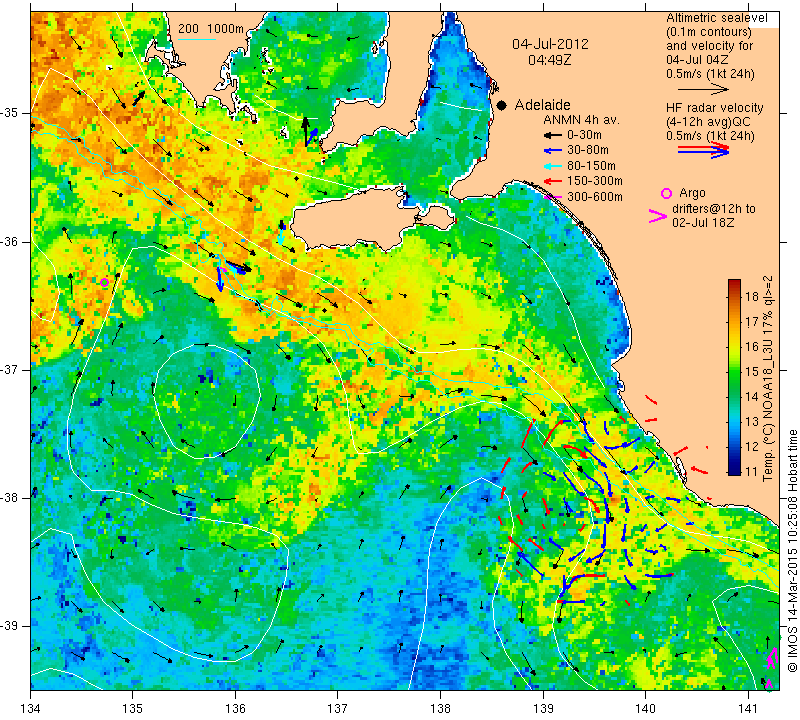Click the '18' colorbar tick value
Screen dimensions: 800x720
752,296
